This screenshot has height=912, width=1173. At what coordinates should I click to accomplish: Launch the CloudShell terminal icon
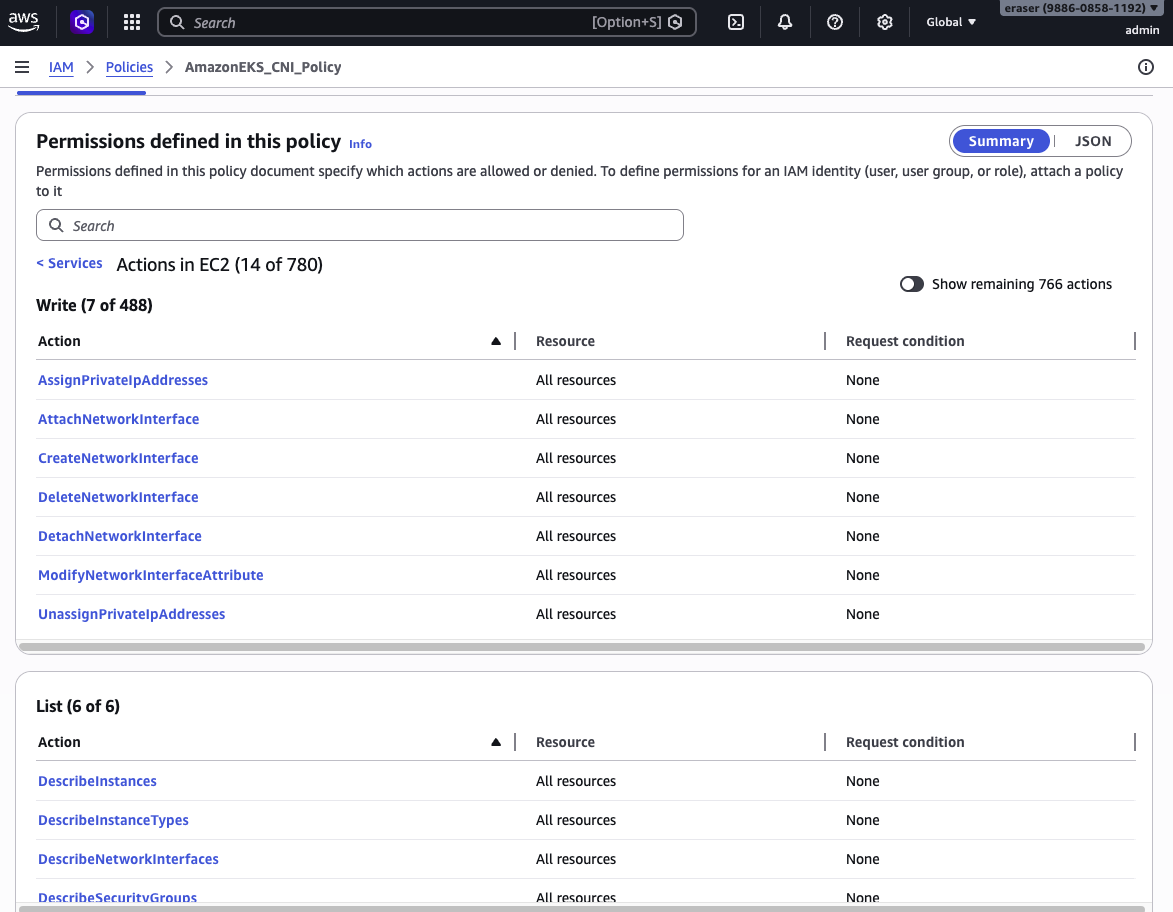pyautogui.click(x=735, y=21)
